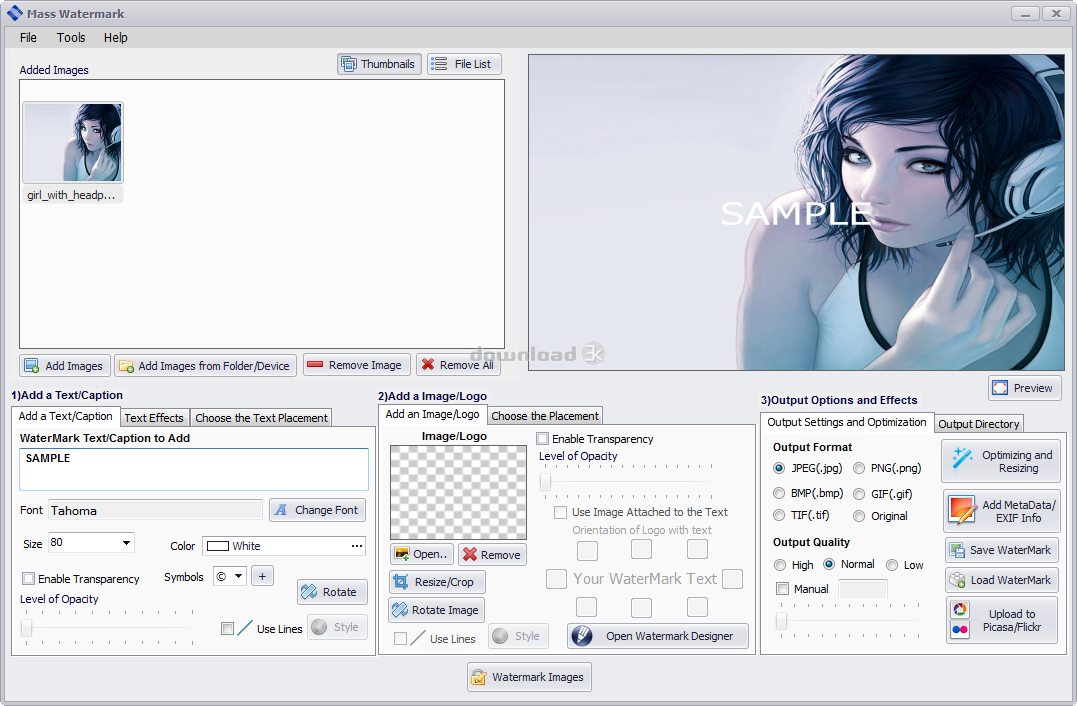Click the preview image with SAMPLE watermark
The image size is (1077, 706).
pos(796,212)
